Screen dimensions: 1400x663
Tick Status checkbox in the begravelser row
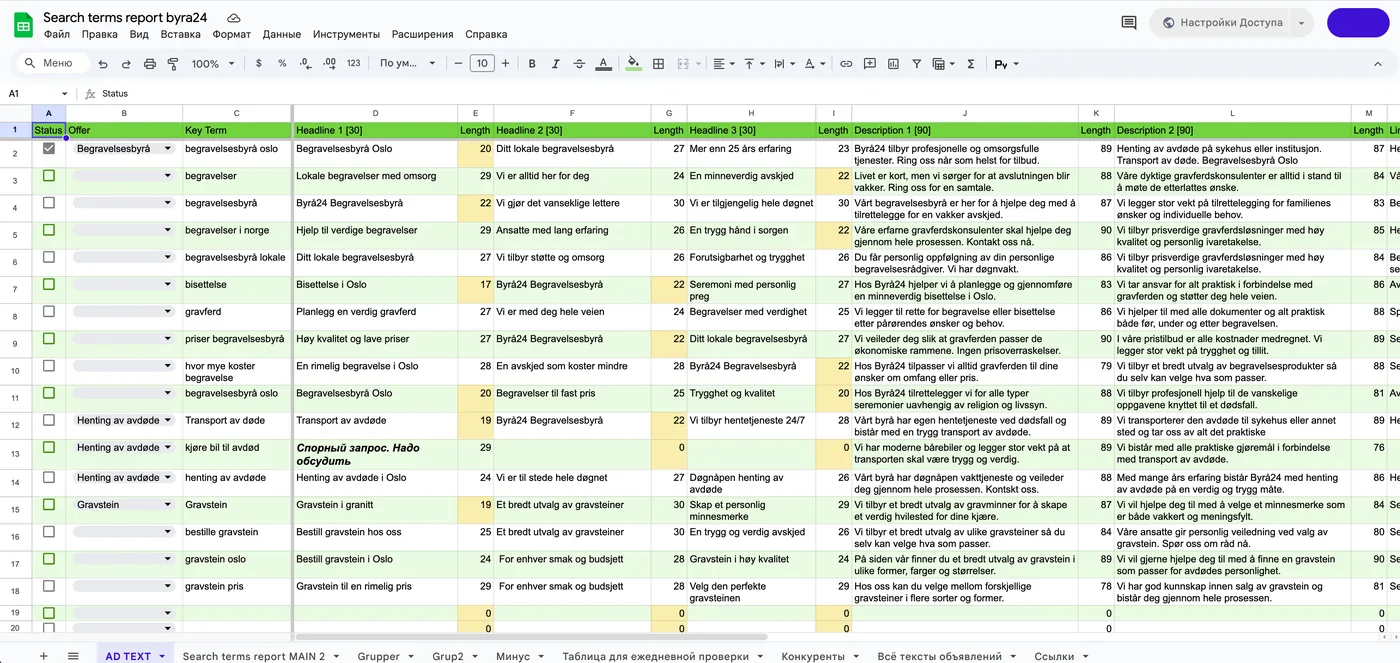[x=48, y=176]
